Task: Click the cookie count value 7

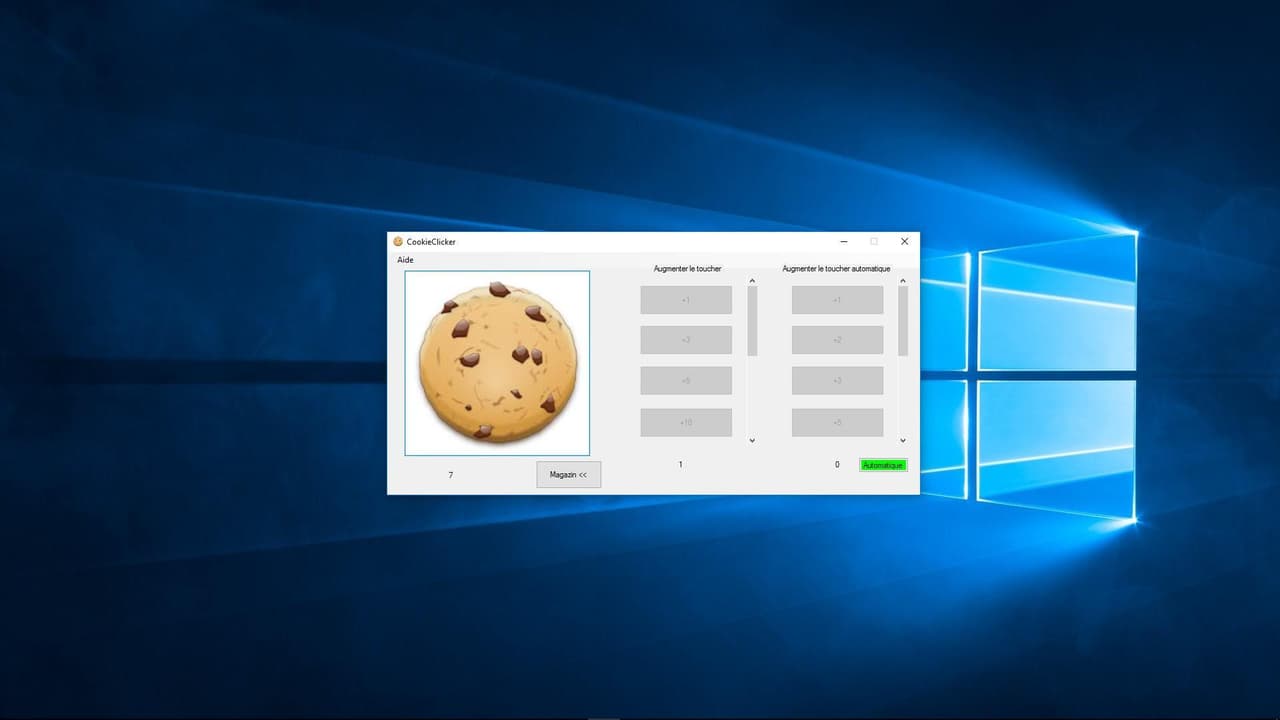Action: point(450,475)
